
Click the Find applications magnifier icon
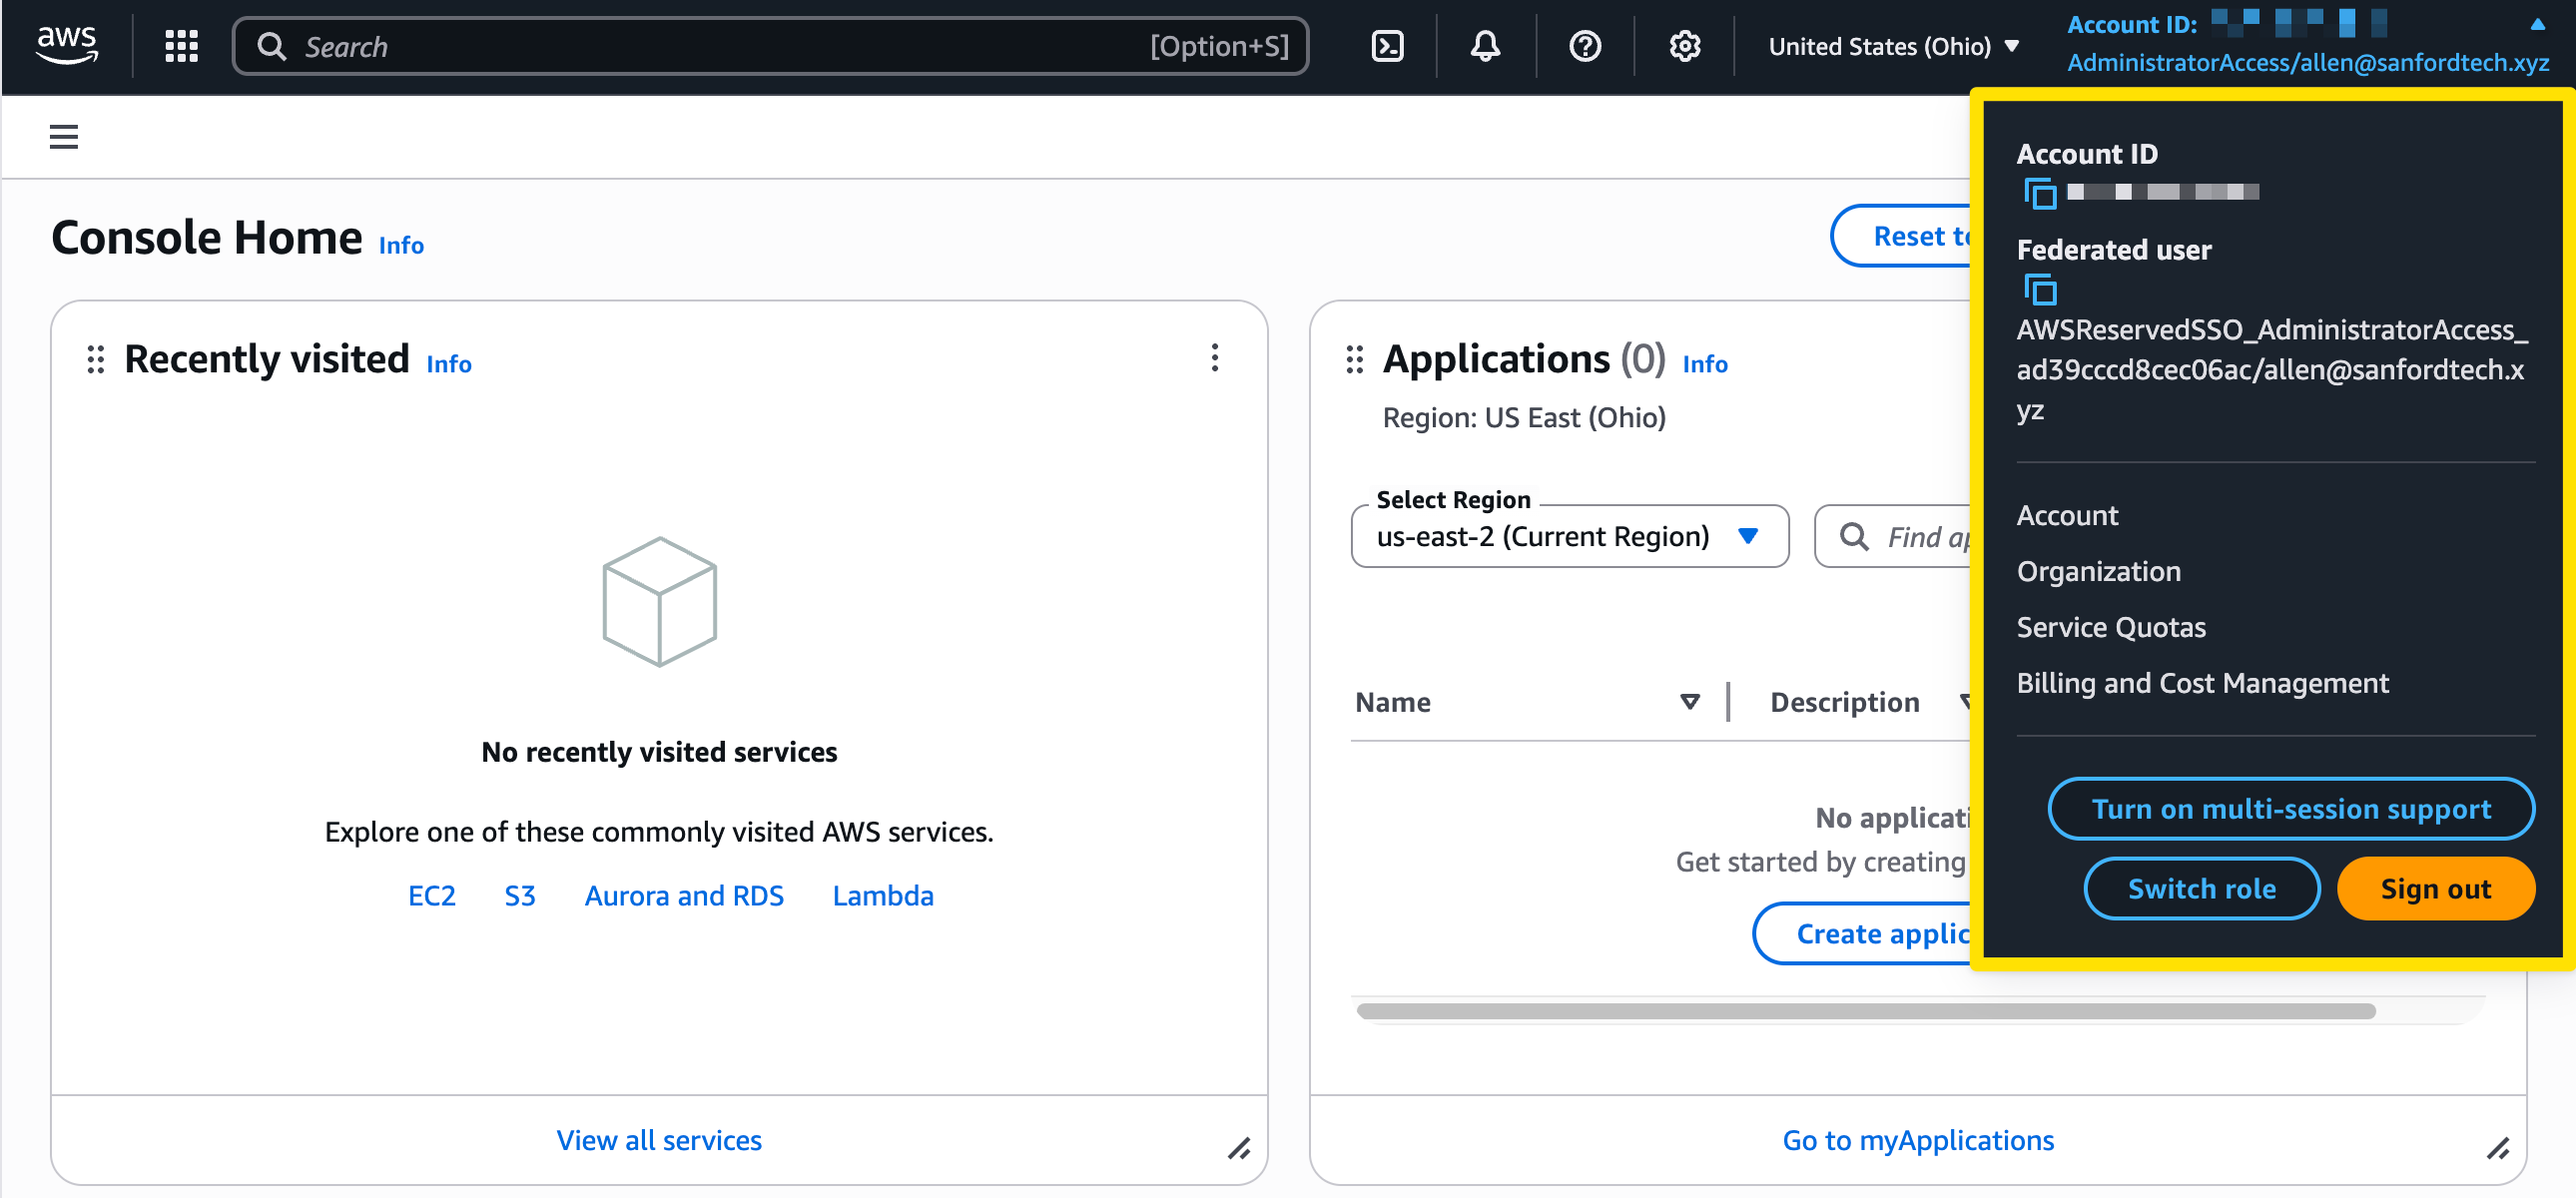click(x=1854, y=537)
